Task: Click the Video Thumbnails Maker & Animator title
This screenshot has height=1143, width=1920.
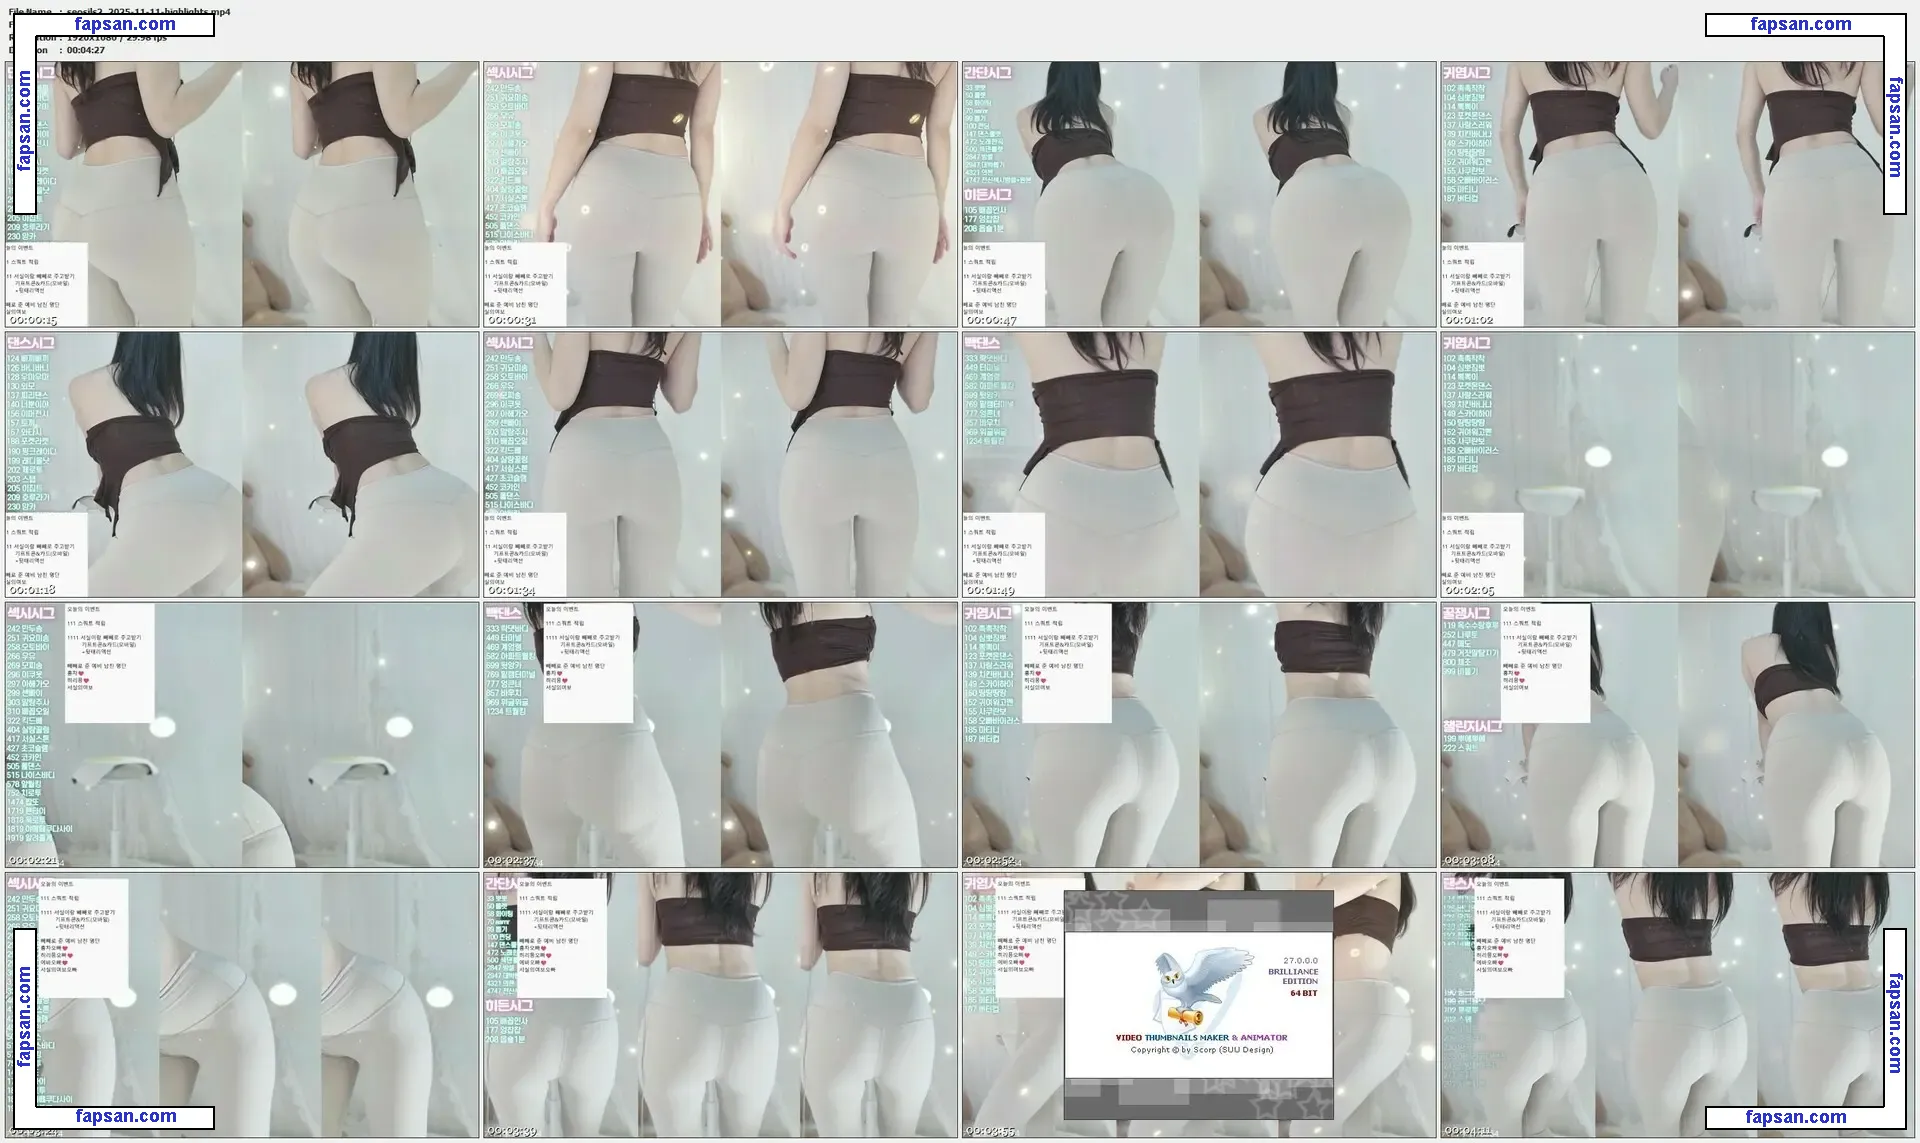Action: click(1200, 1037)
